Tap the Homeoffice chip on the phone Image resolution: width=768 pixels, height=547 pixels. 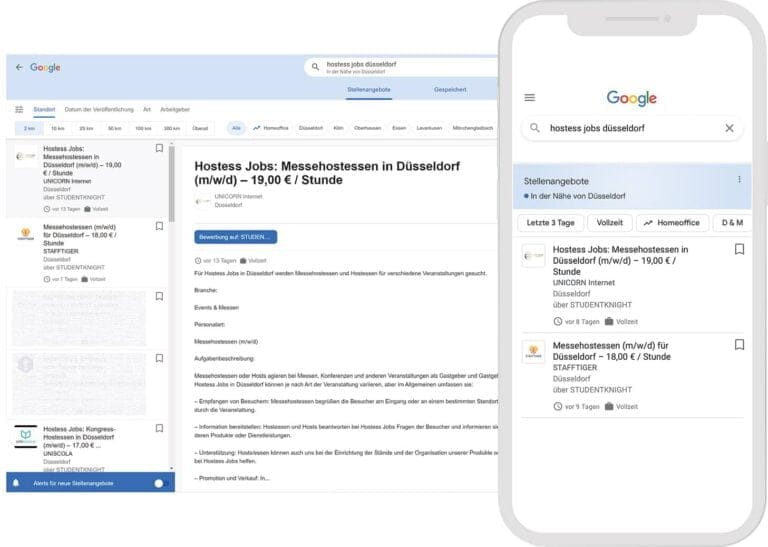(x=672, y=222)
